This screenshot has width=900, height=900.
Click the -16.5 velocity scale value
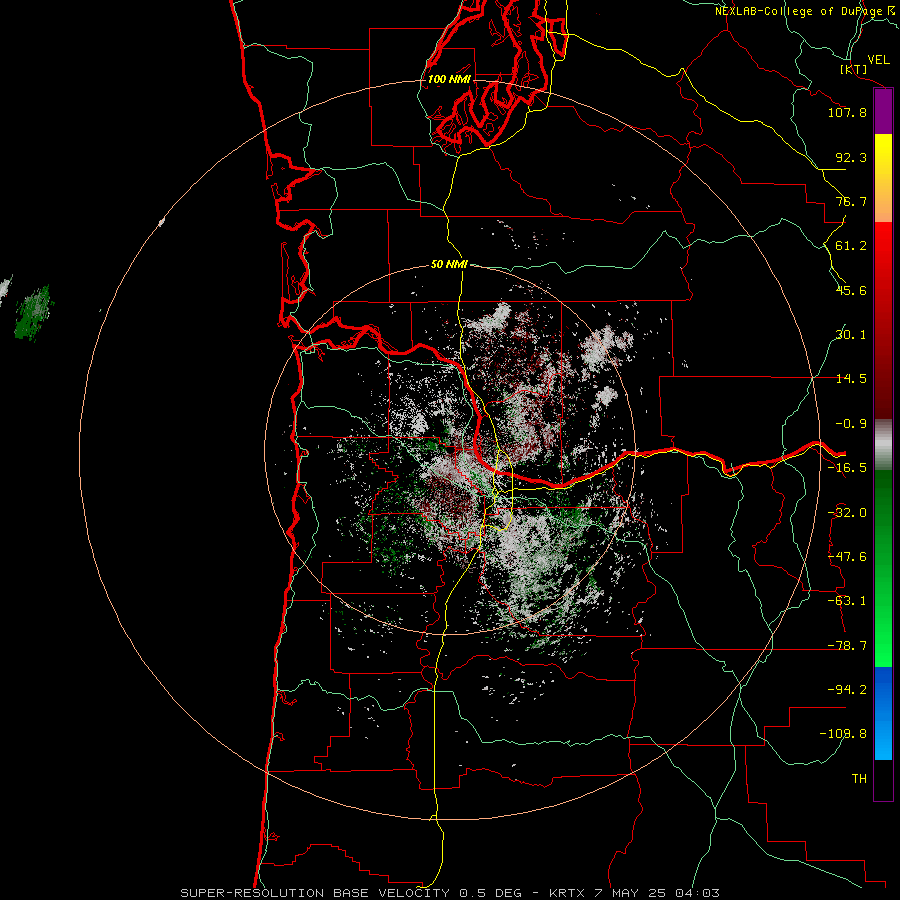[x=847, y=468]
